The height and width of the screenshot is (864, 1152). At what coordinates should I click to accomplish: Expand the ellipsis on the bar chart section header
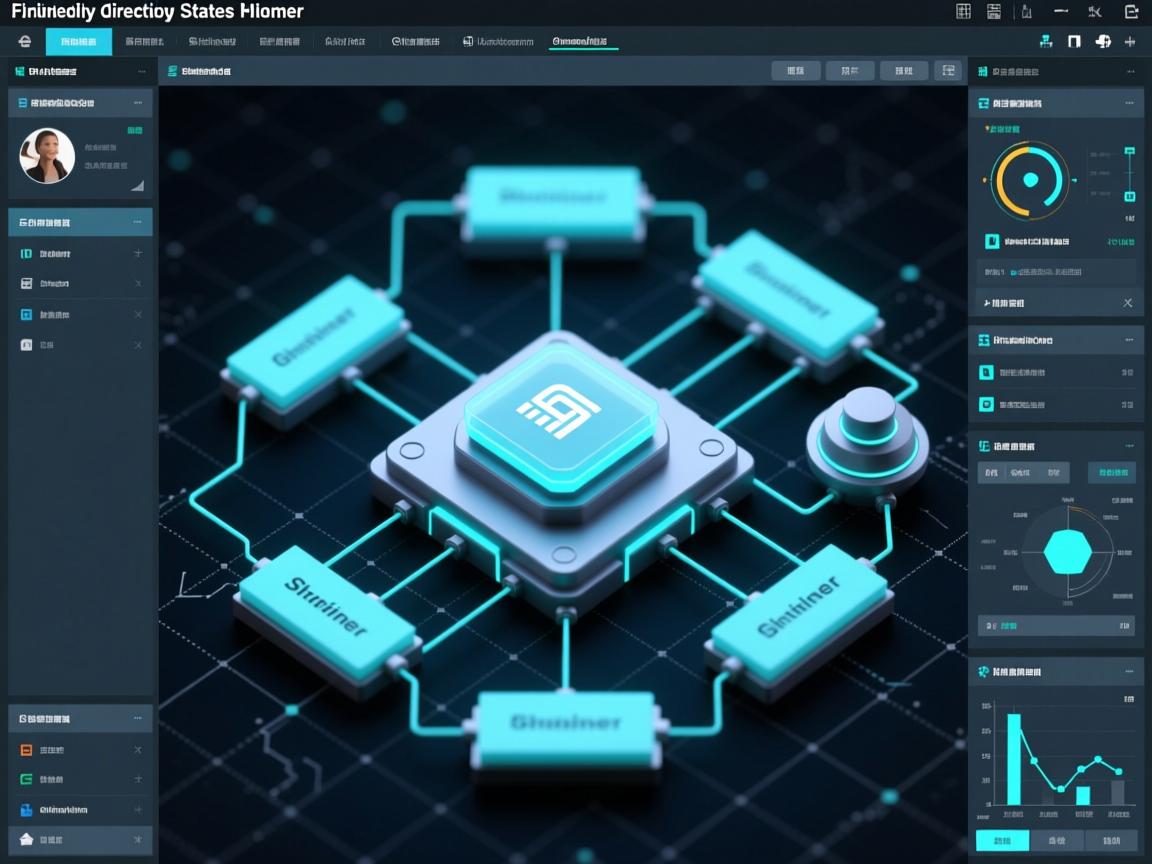1129,671
